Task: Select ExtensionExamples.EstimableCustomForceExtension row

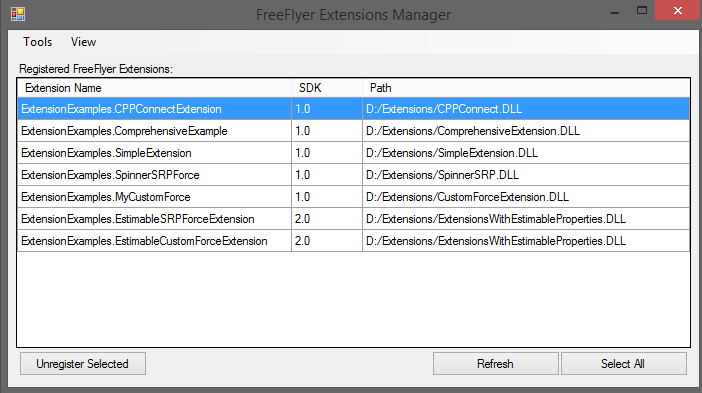Action: (x=353, y=240)
